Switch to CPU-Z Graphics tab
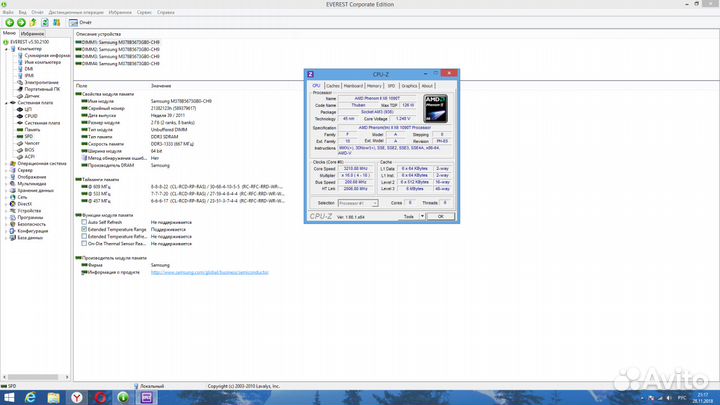 point(409,86)
